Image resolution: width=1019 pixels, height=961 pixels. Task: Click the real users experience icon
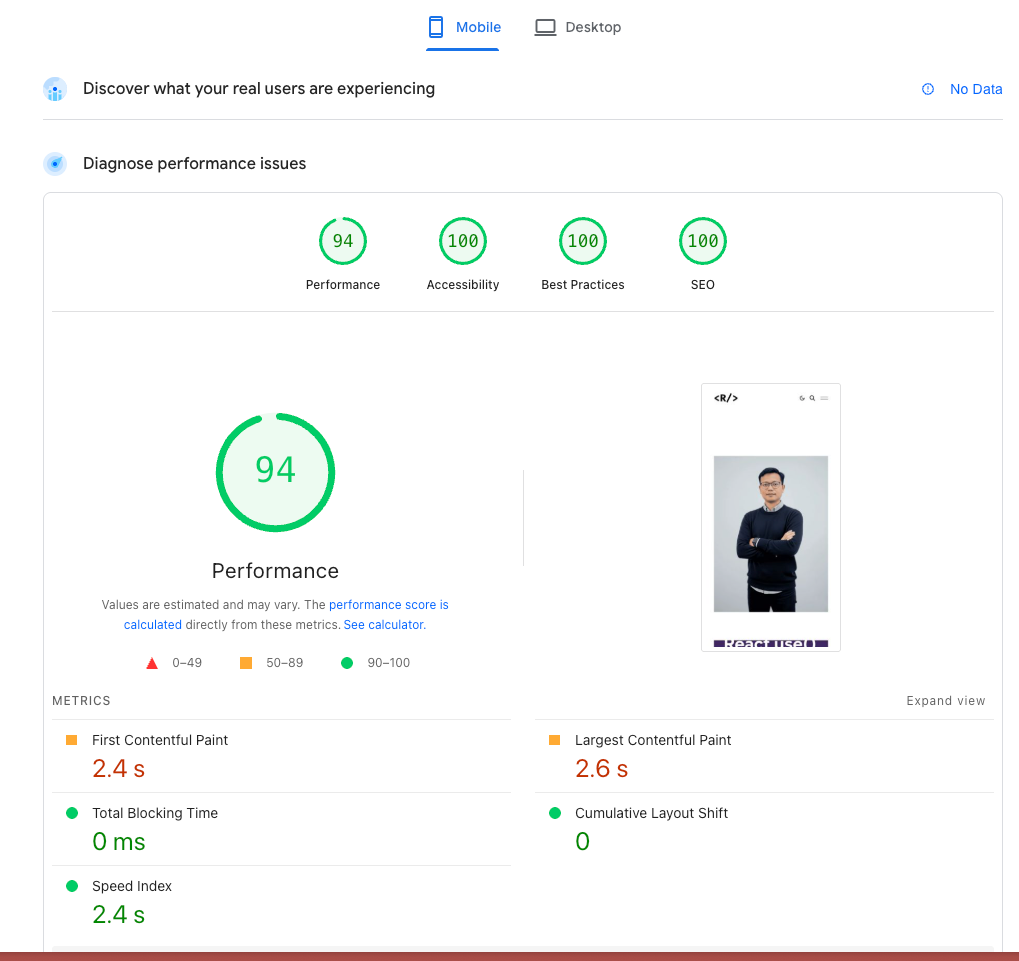[55, 89]
